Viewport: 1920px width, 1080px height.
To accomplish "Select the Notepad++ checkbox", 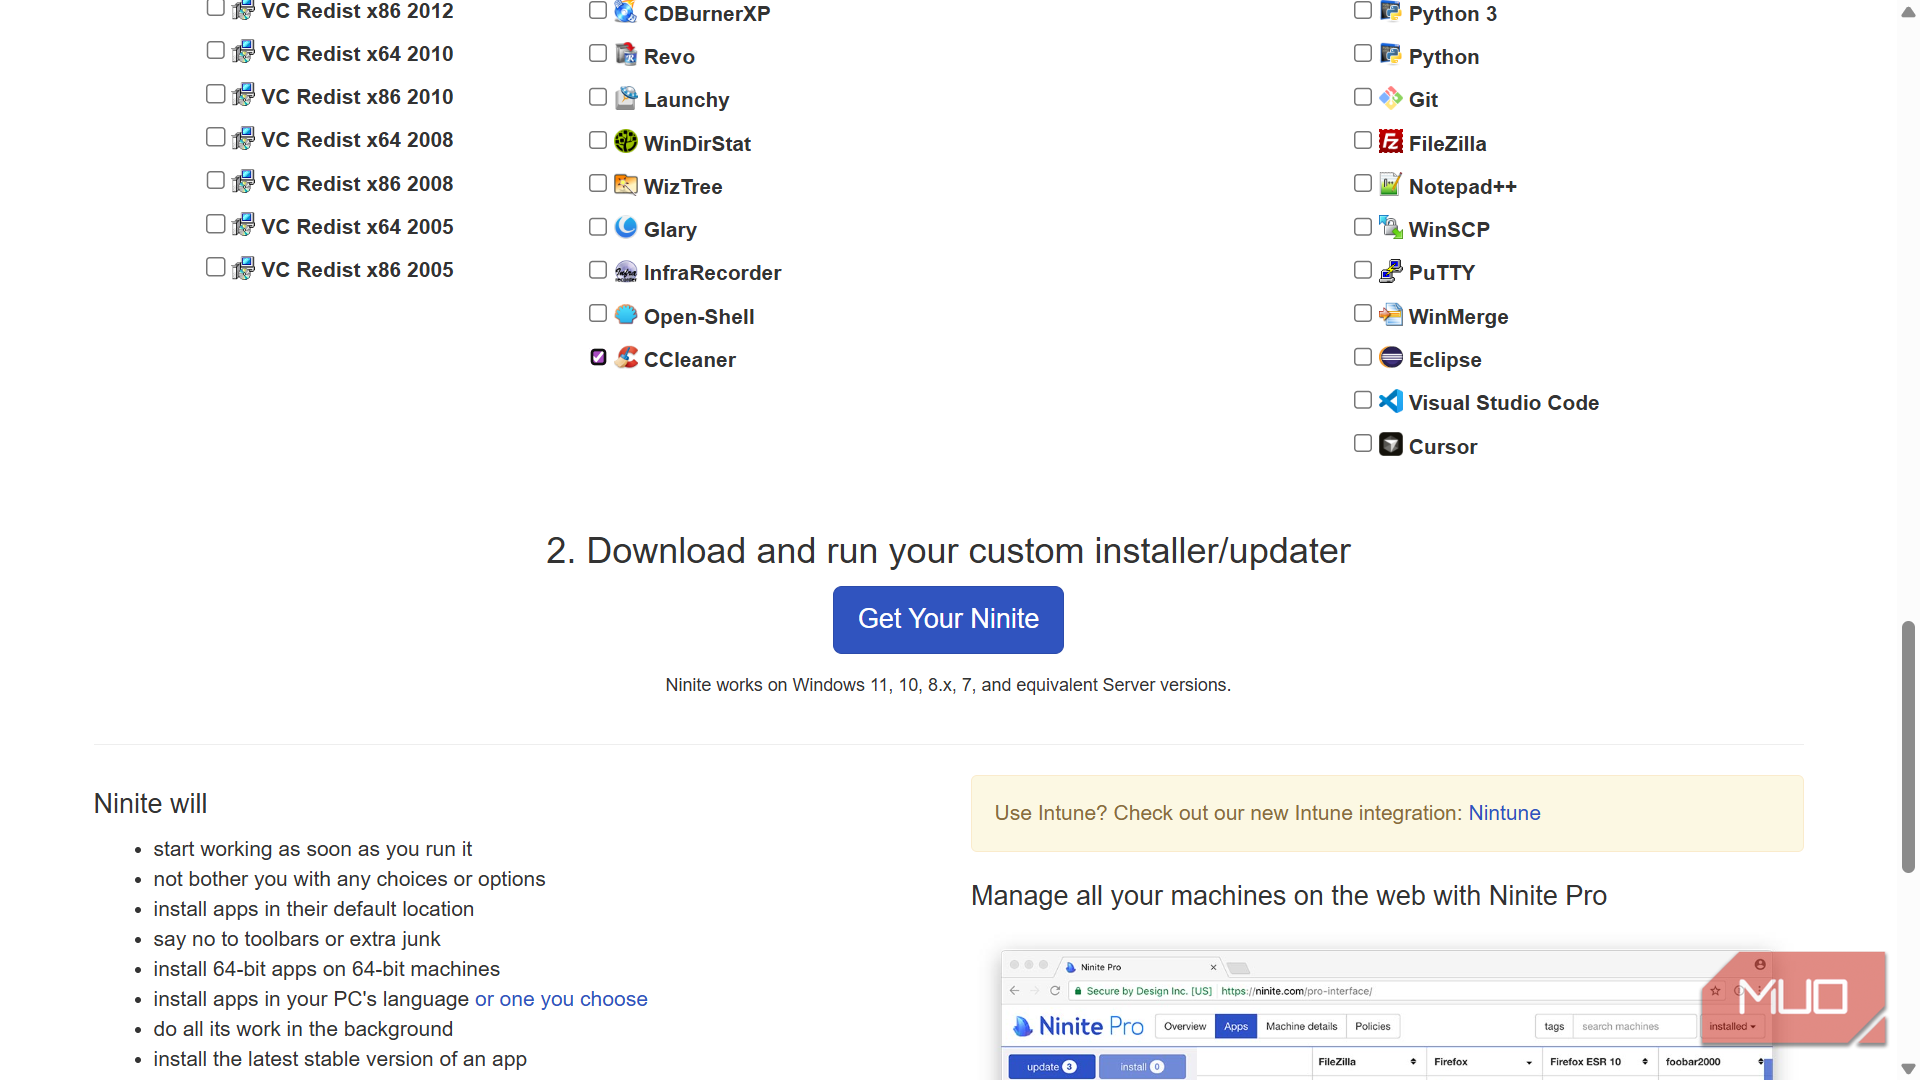I will [1363, 183].
